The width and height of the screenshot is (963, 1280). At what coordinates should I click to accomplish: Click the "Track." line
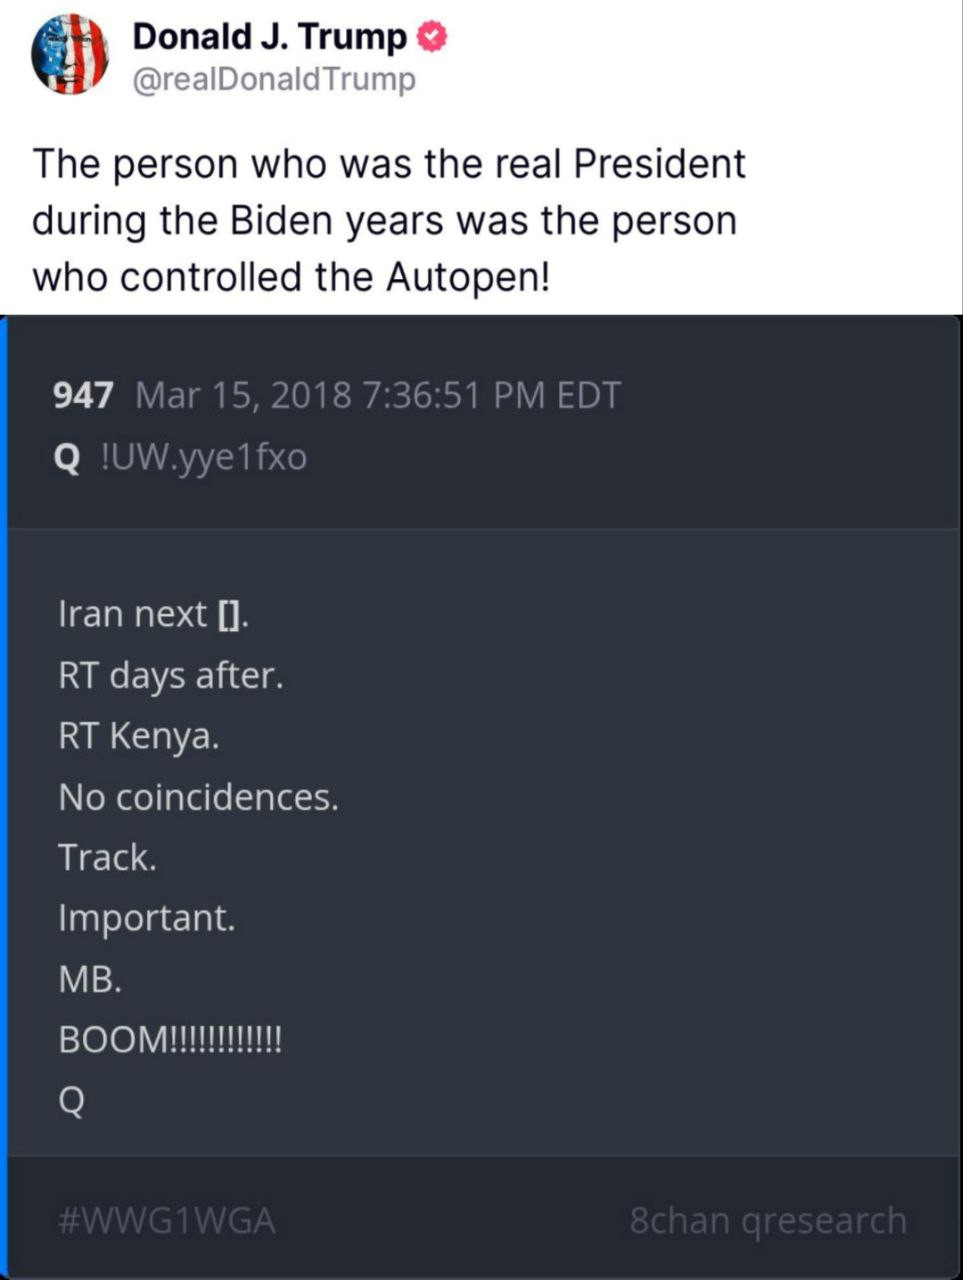tap(107, 858)
